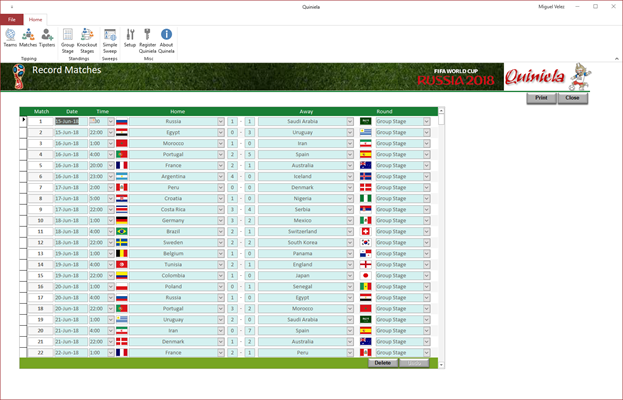
Task: Show Group Stage standings
Action: 68,41
